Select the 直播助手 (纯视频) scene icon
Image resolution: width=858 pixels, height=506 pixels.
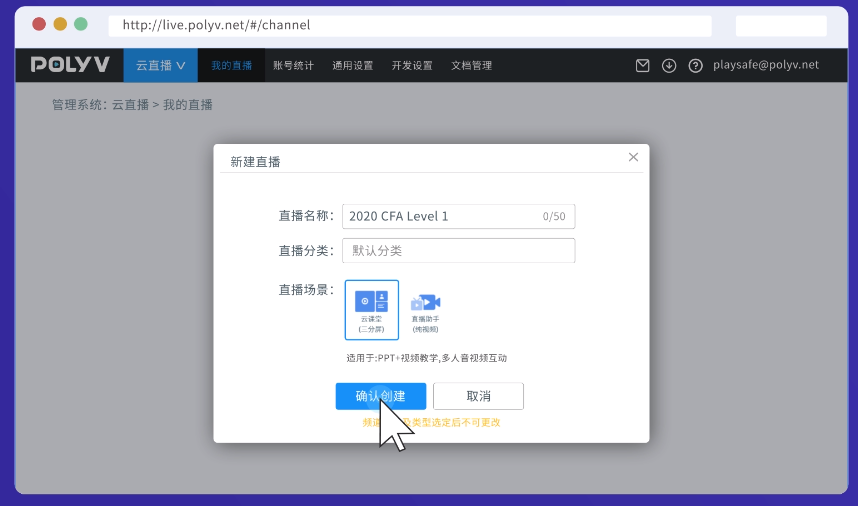tap(425, 311)
